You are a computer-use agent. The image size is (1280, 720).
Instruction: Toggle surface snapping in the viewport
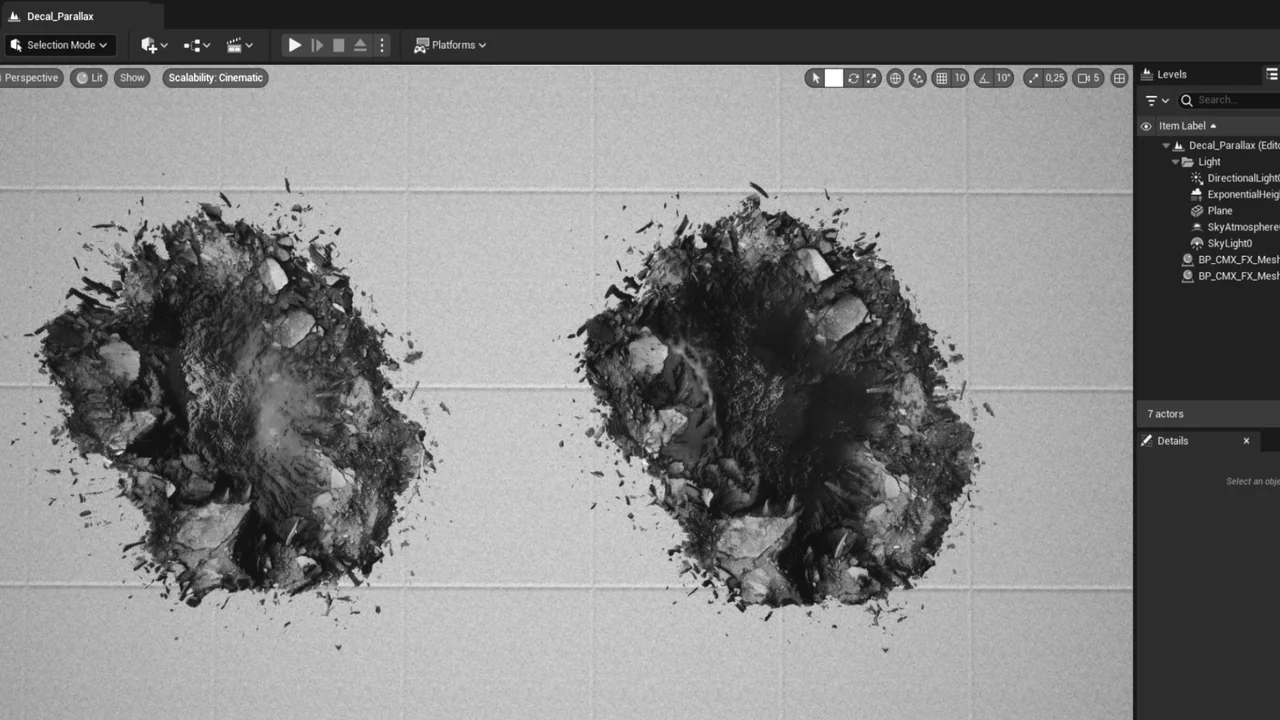917,77
